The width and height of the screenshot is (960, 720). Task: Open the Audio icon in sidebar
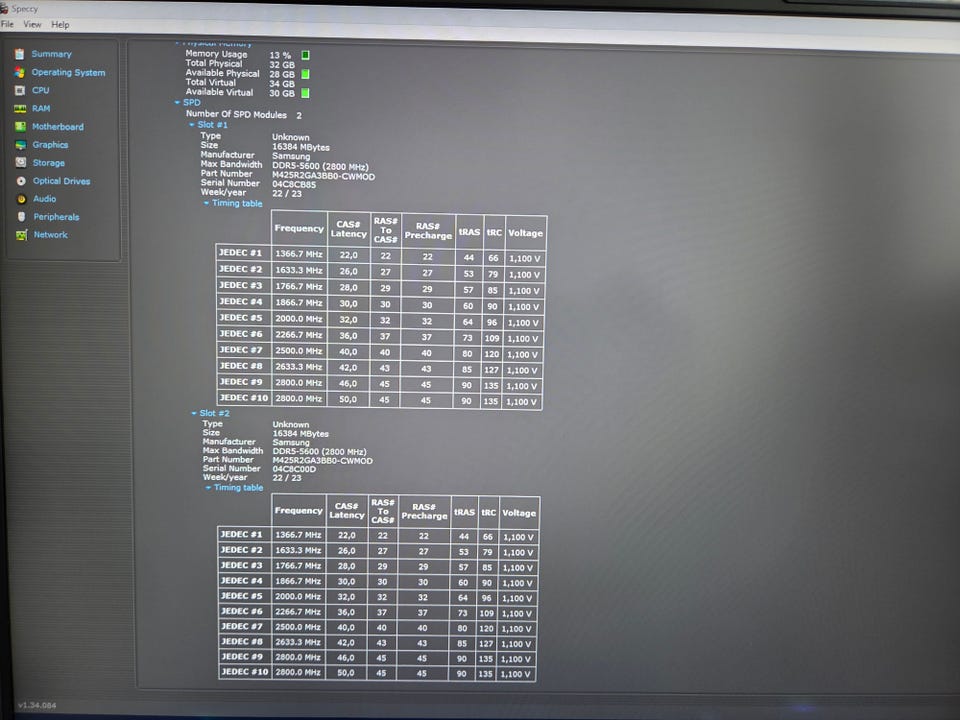(21, 199)
